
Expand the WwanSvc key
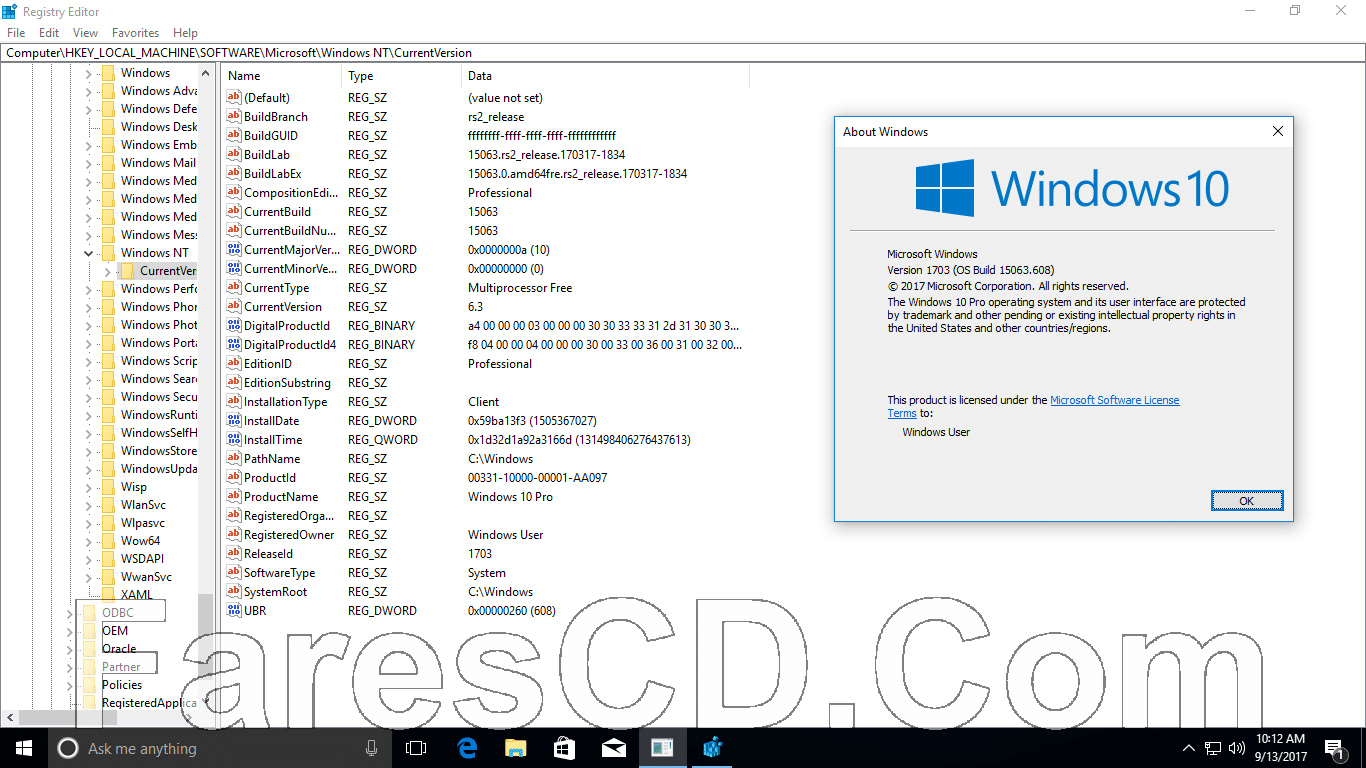(88, 577)
